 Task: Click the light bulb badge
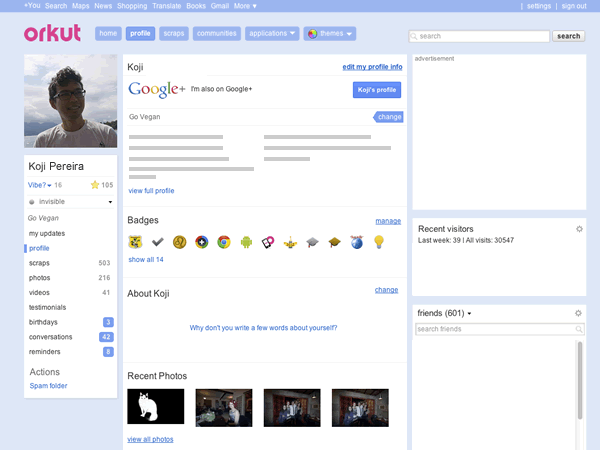click(379, 242)
